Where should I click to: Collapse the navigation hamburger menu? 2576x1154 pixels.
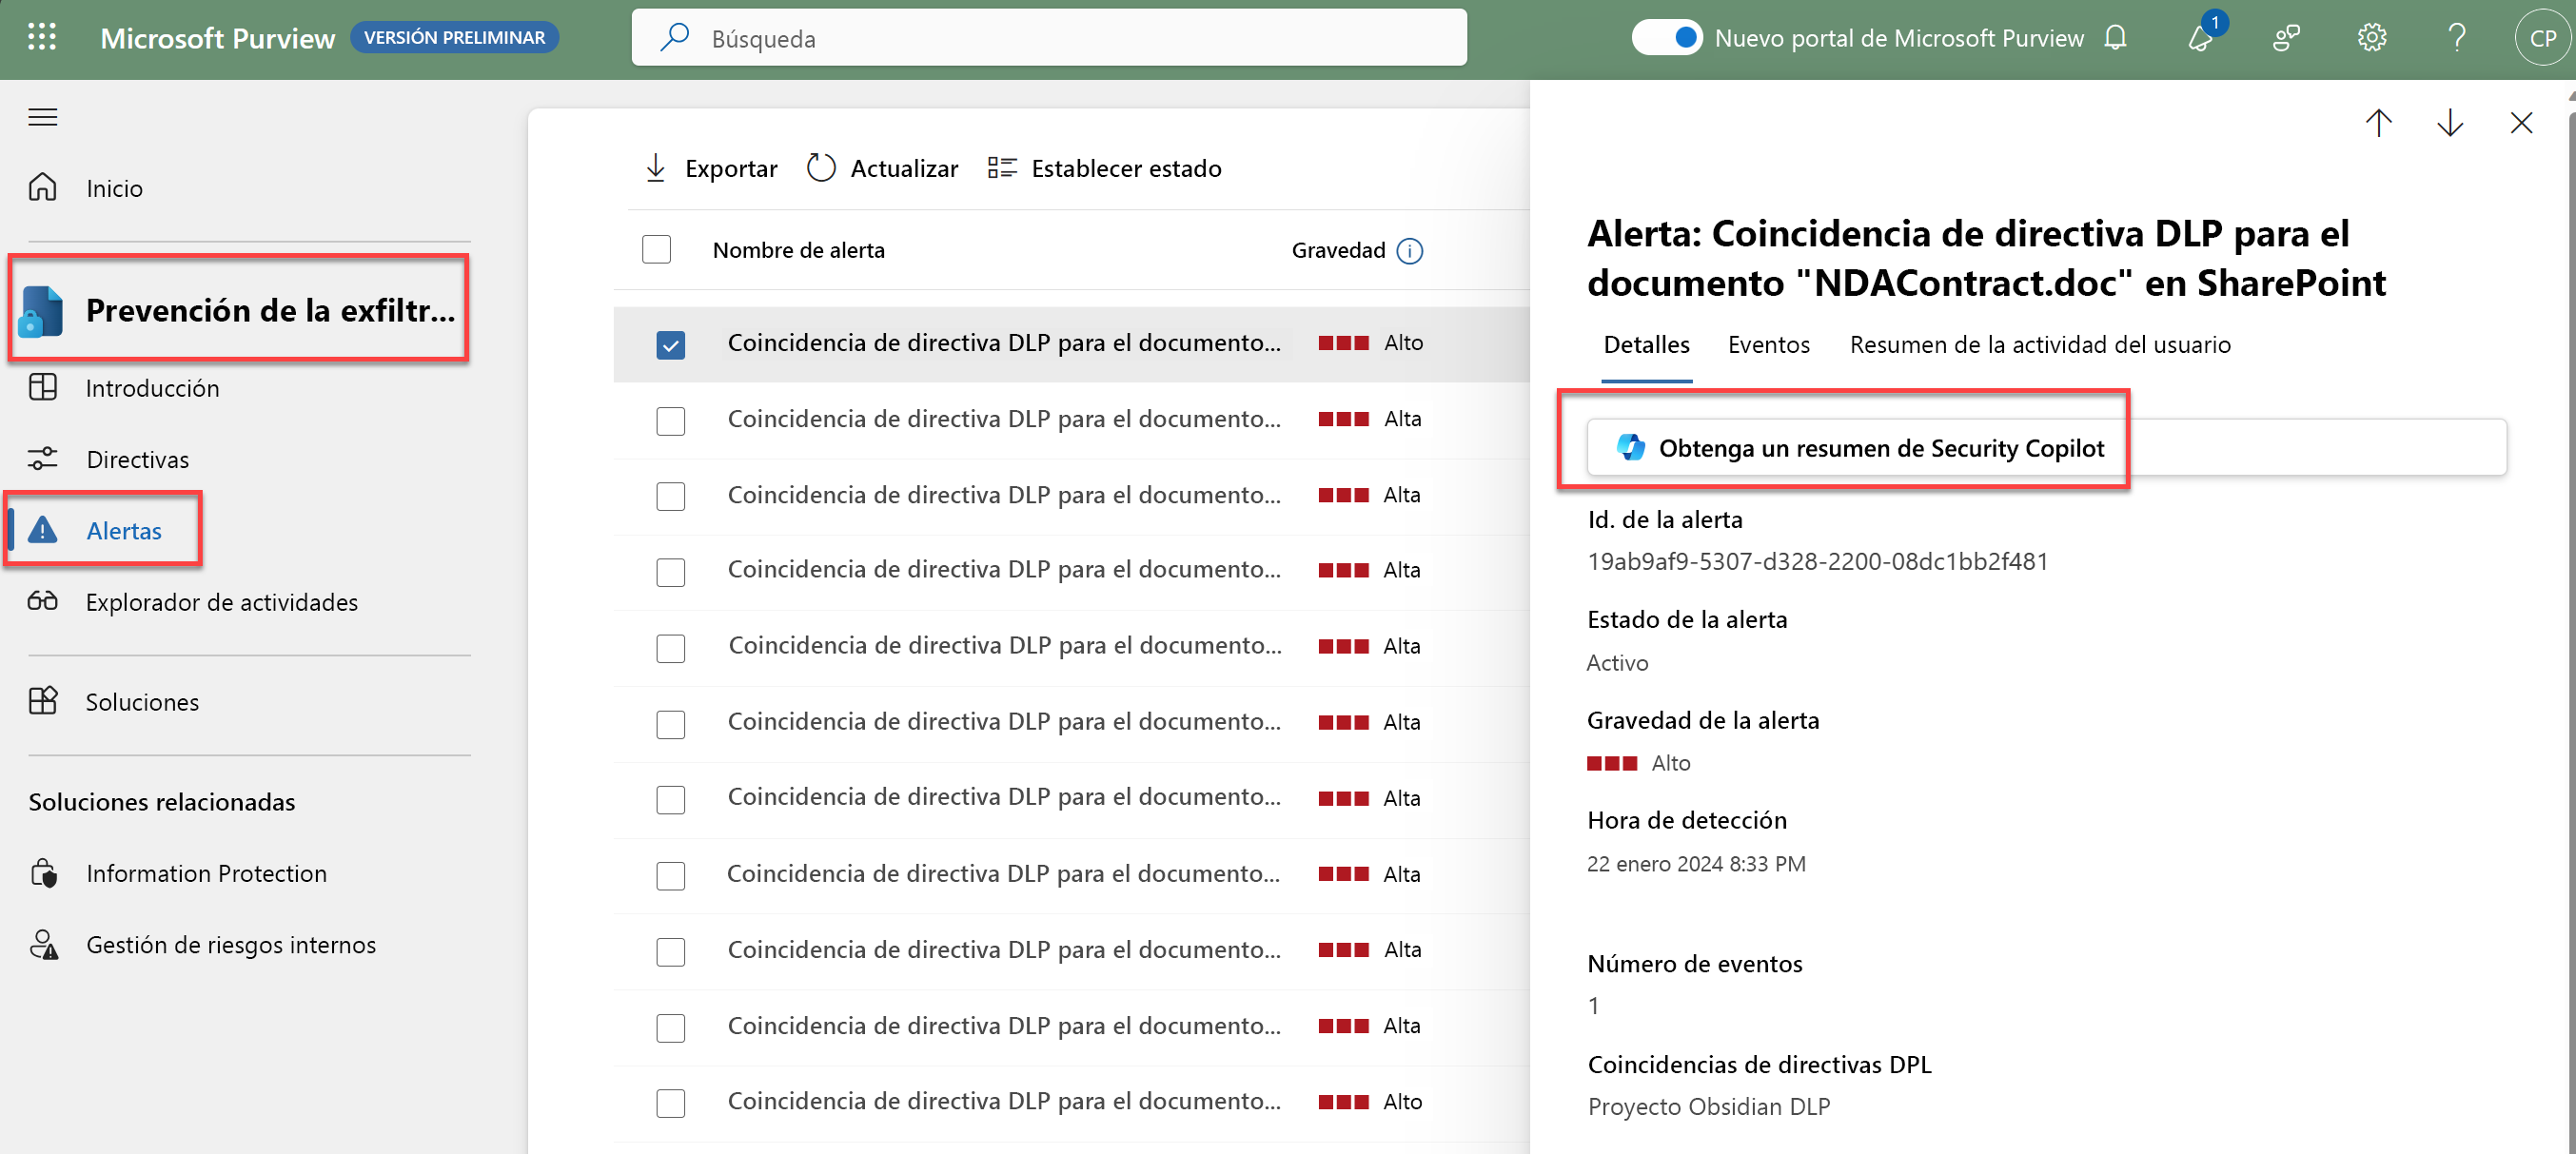coord(42,118)
